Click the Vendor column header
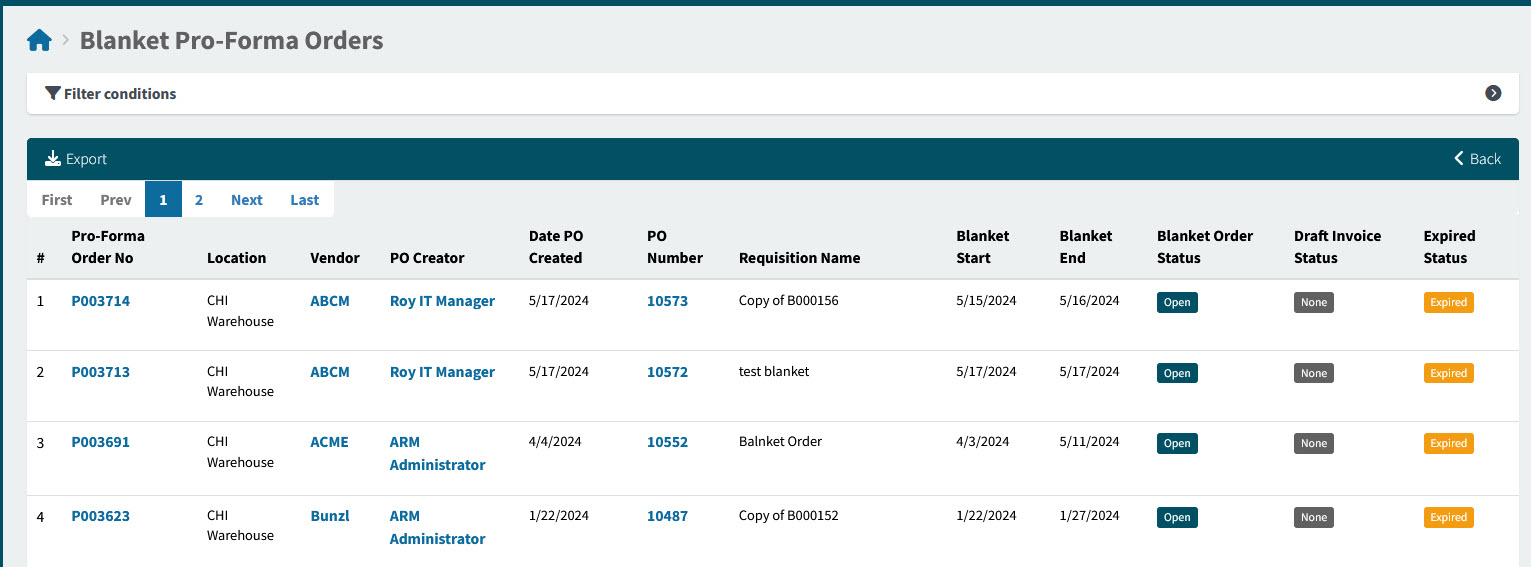Image resolution: width=1531 pixels, height=567 pixels. pyautogui.click(x=335, y=258)
